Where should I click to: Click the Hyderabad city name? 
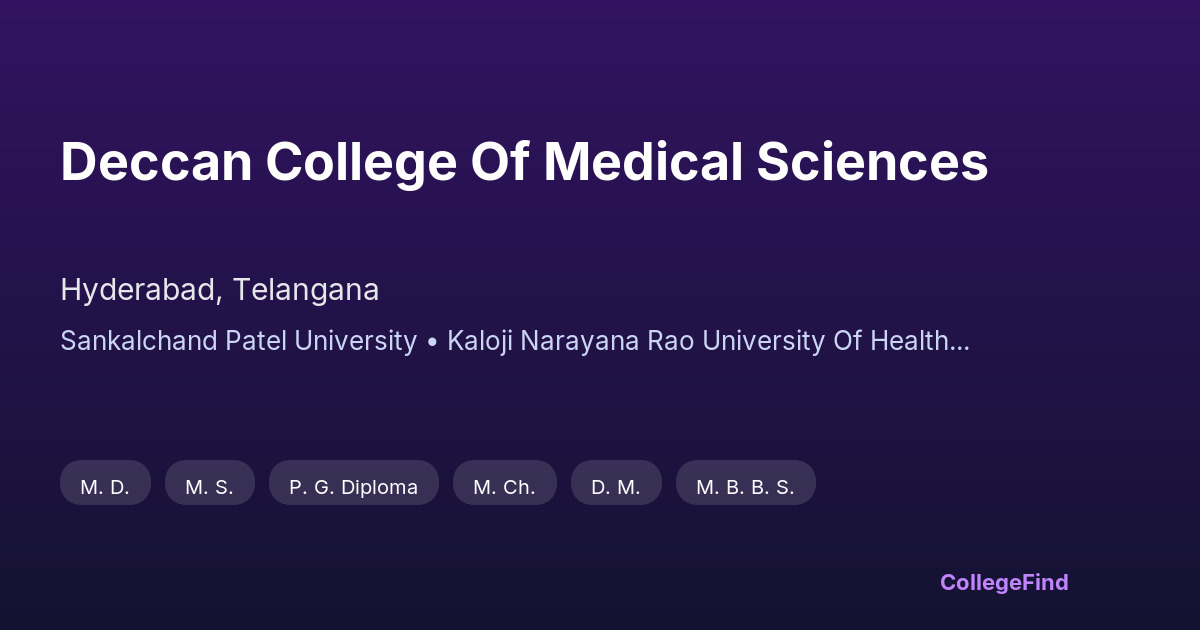[x=139, y=290]
